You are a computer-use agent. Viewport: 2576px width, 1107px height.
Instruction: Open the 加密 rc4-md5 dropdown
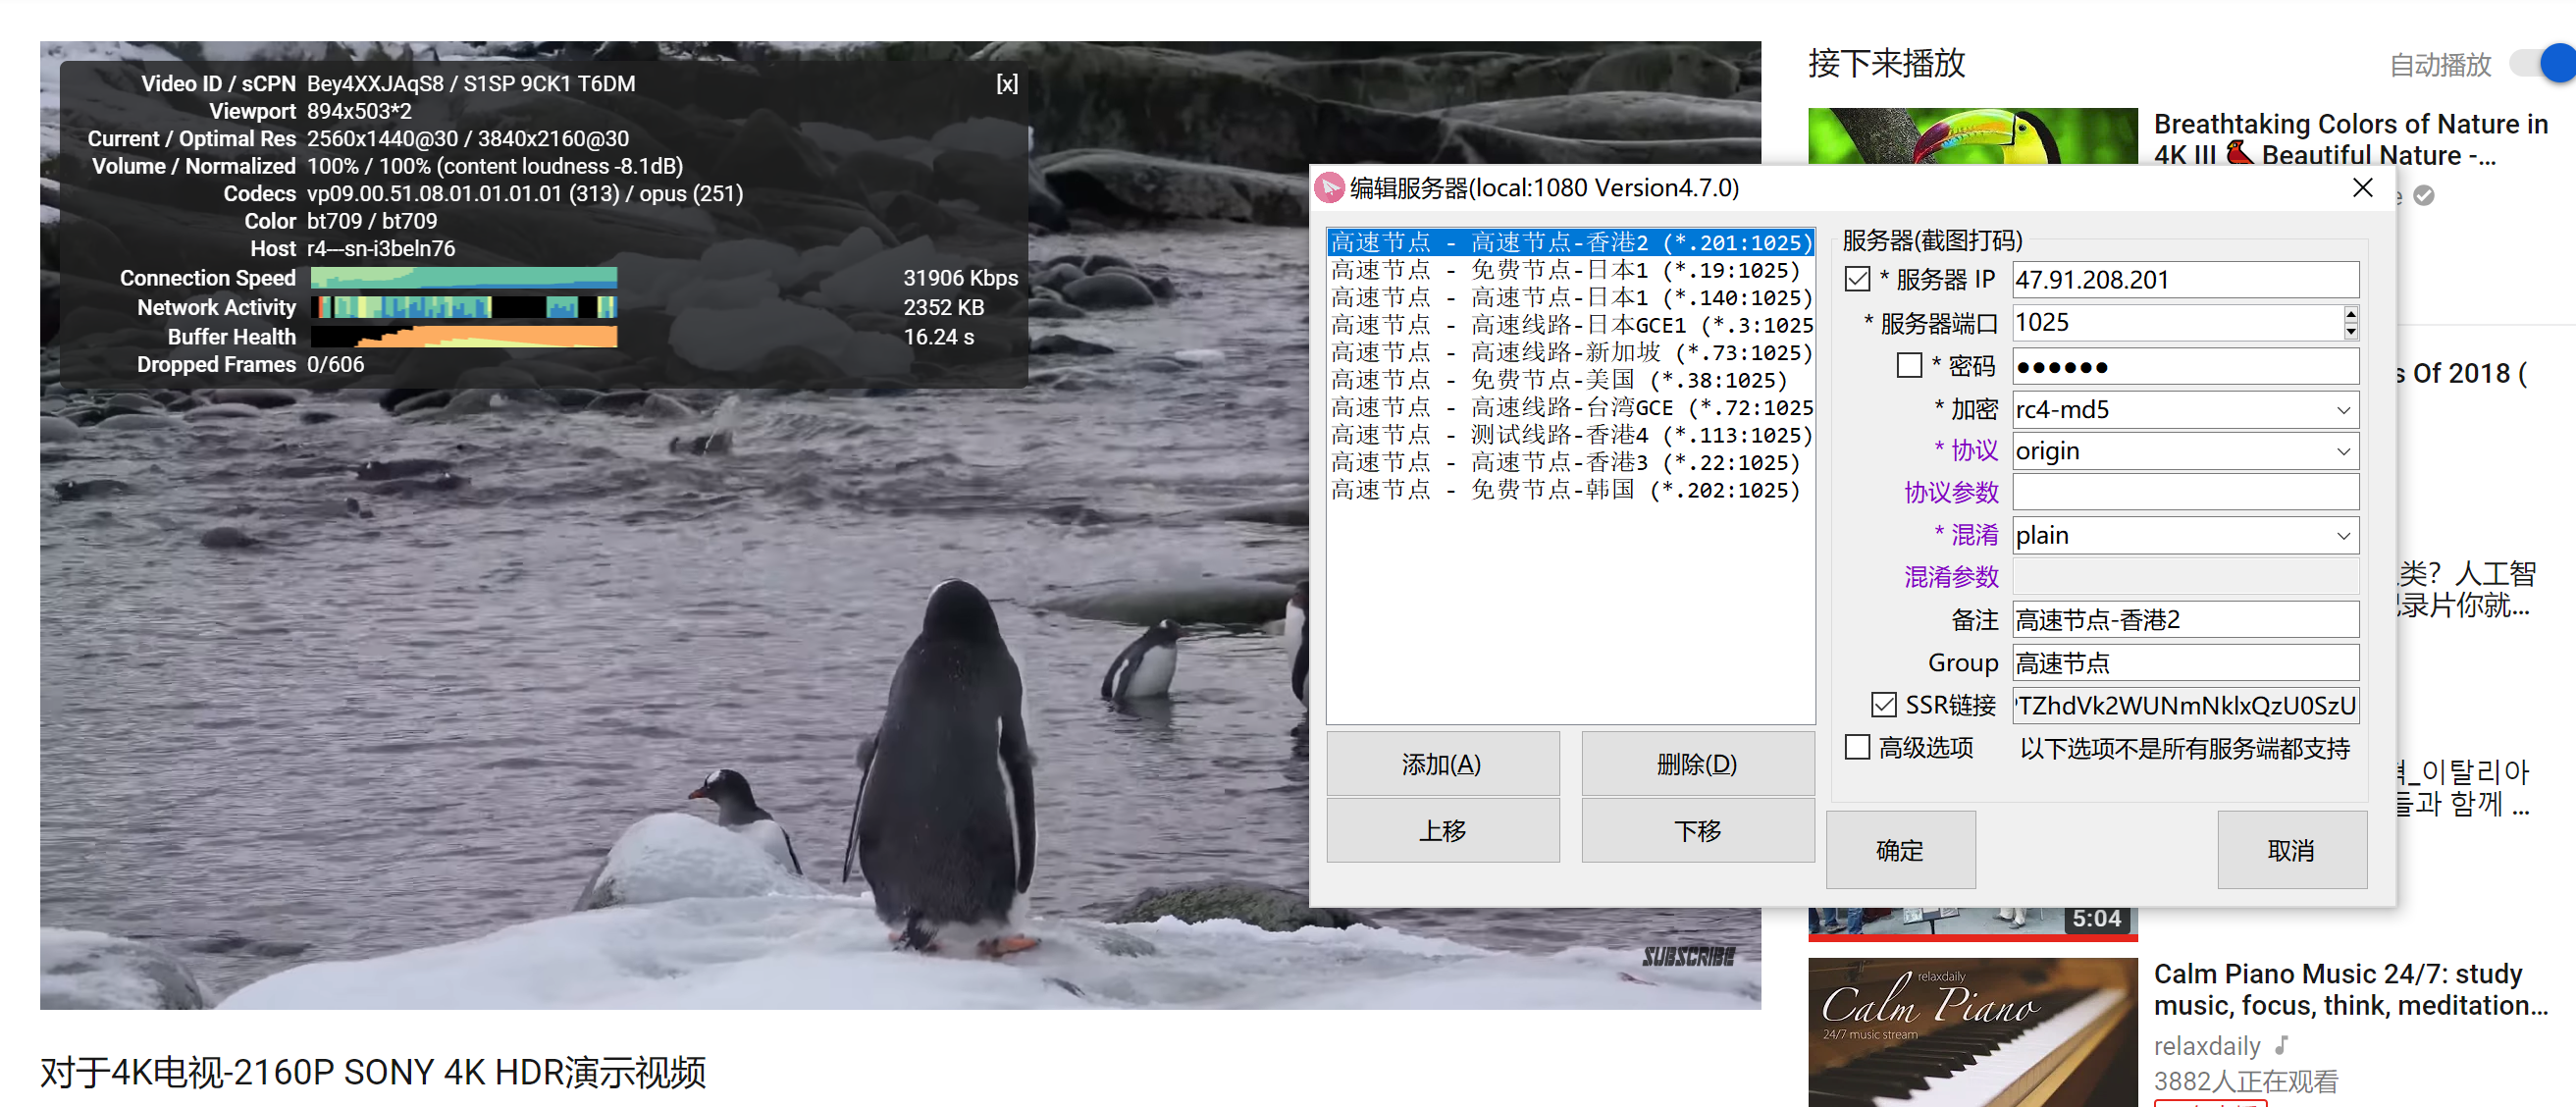tap(2343, 409)
